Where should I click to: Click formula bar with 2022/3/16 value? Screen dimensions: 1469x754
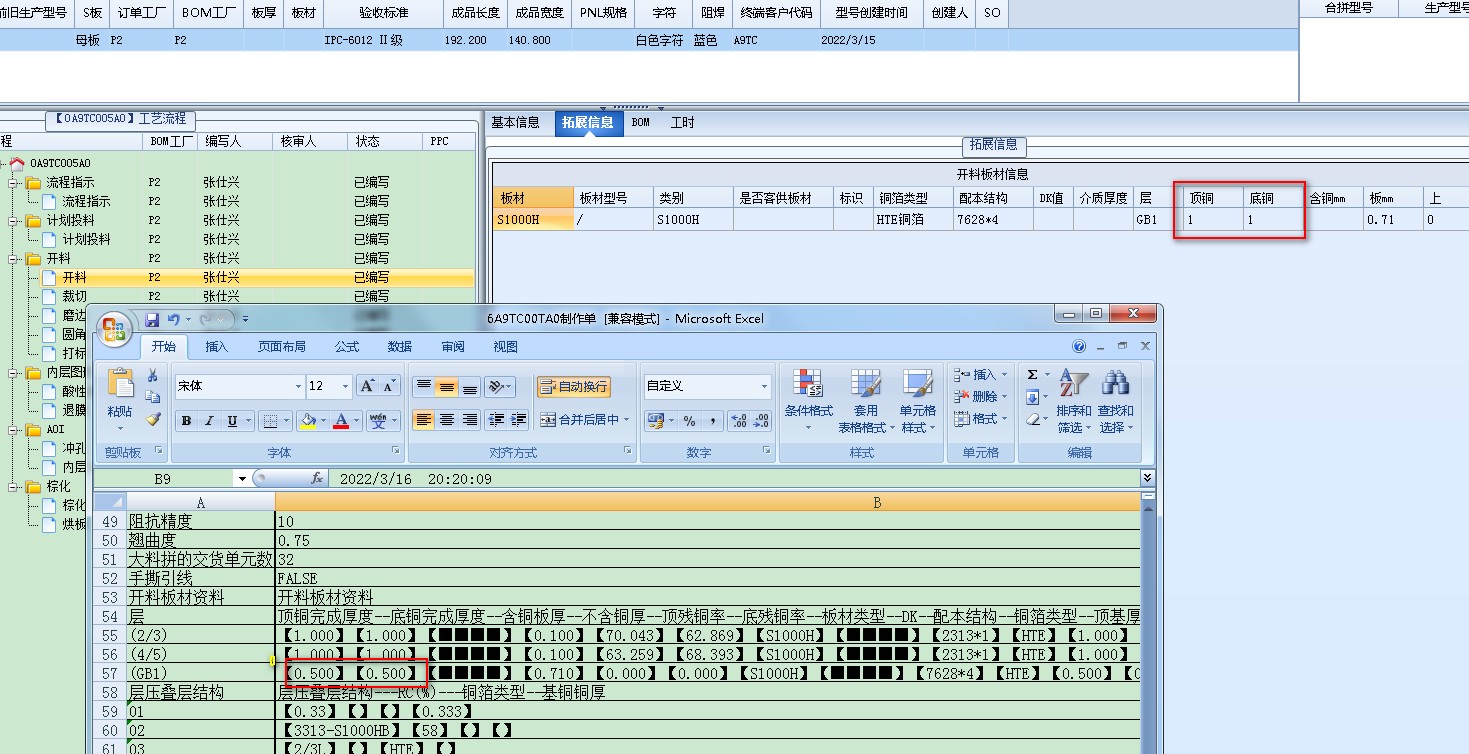point(735,479)
